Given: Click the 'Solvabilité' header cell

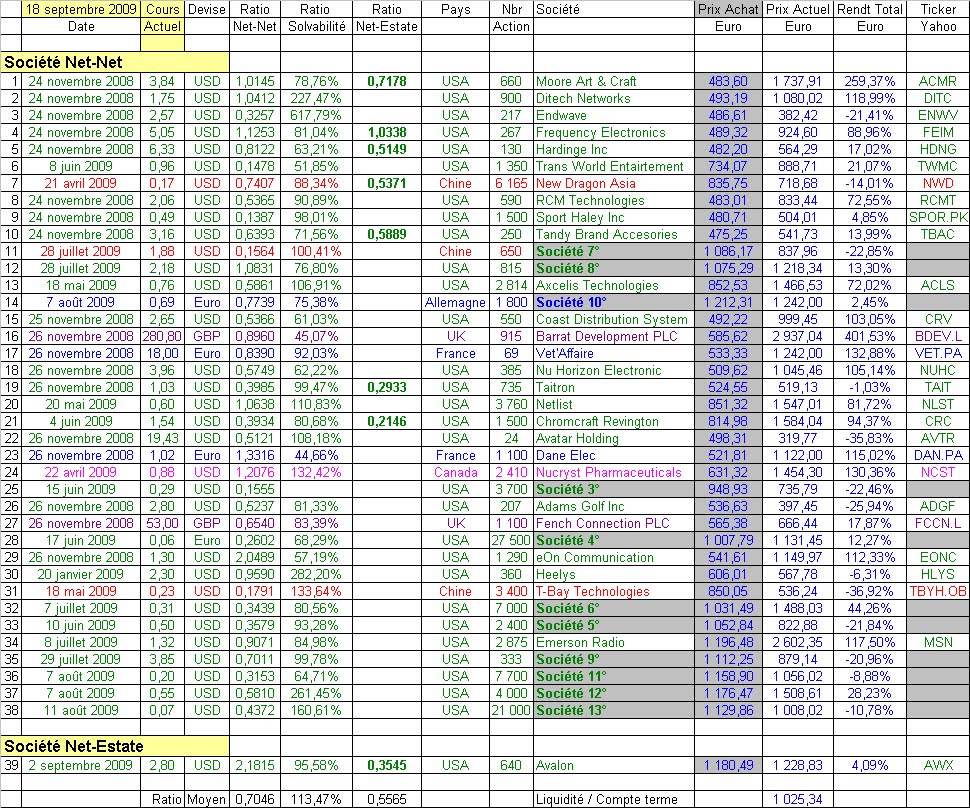Looking at the screenshot, I should tap(316, 27).
